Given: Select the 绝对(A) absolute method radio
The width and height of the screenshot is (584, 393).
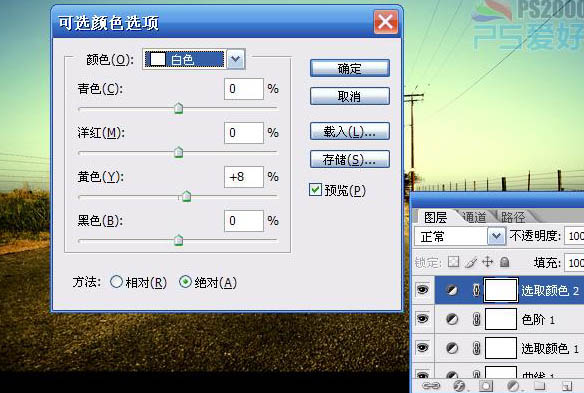Looking at the screenshot, I should (x=185, y=282).
